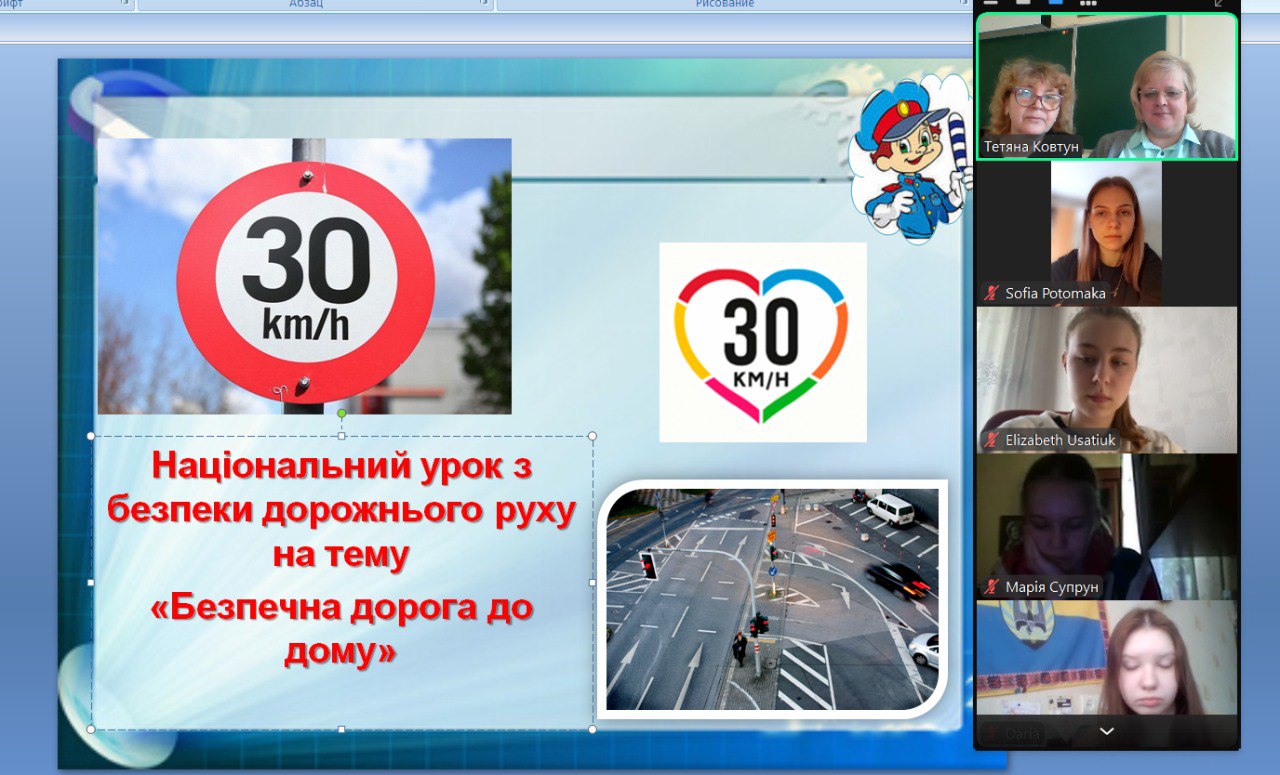This screenshot has width=1280, height=775.
Task: Click the green rotation handle above text box
Action: pos(342,413)
